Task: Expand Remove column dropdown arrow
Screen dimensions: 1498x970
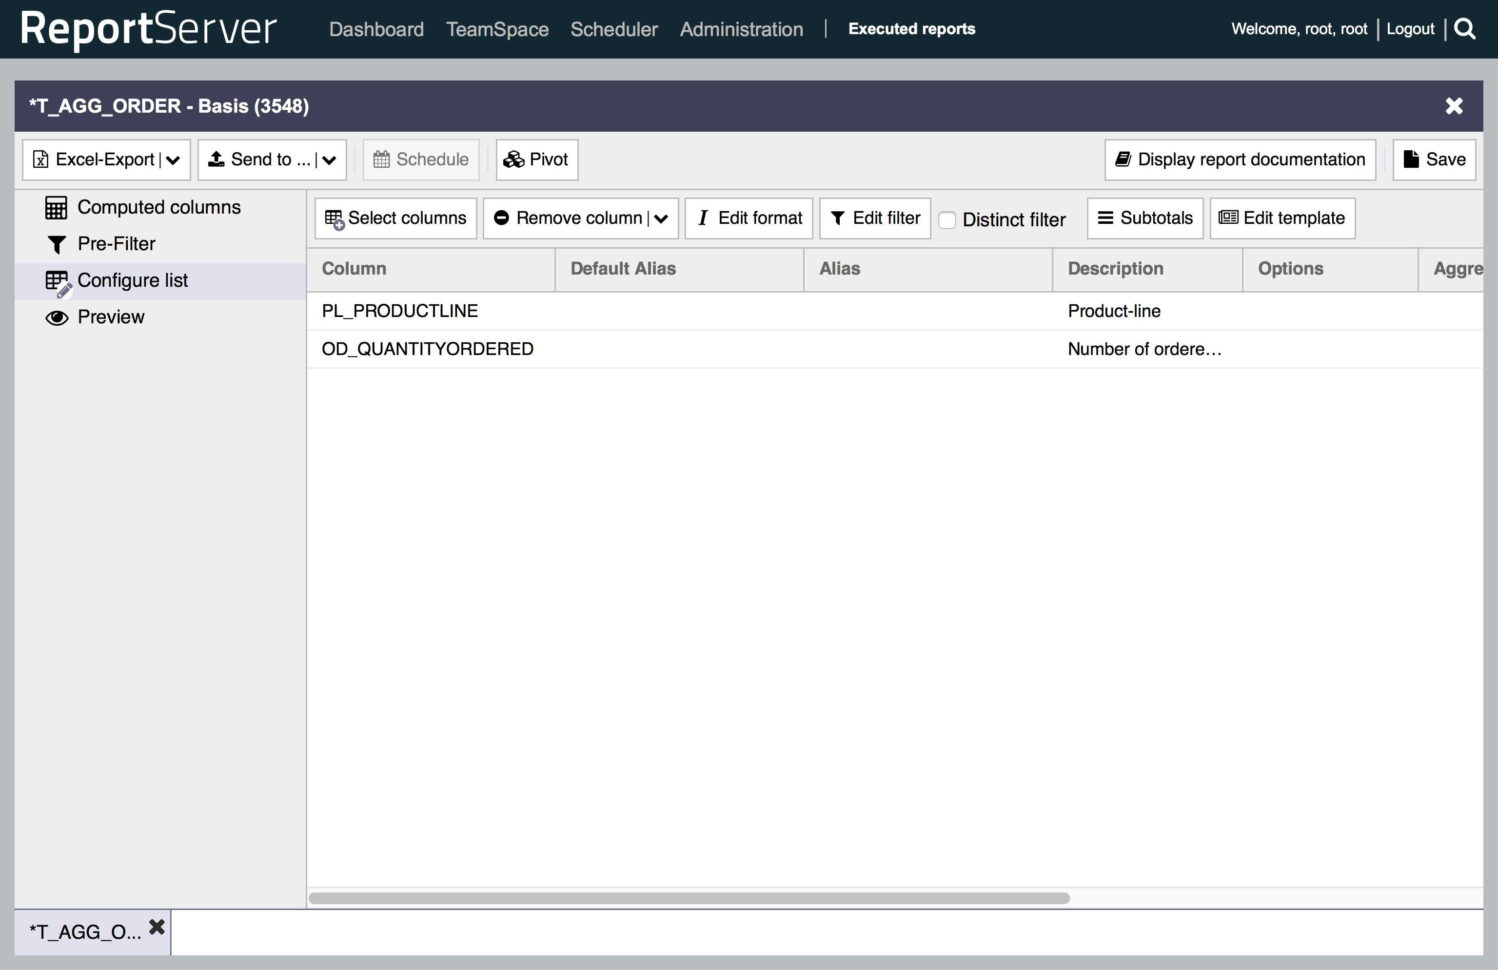Action: [661, 219]
